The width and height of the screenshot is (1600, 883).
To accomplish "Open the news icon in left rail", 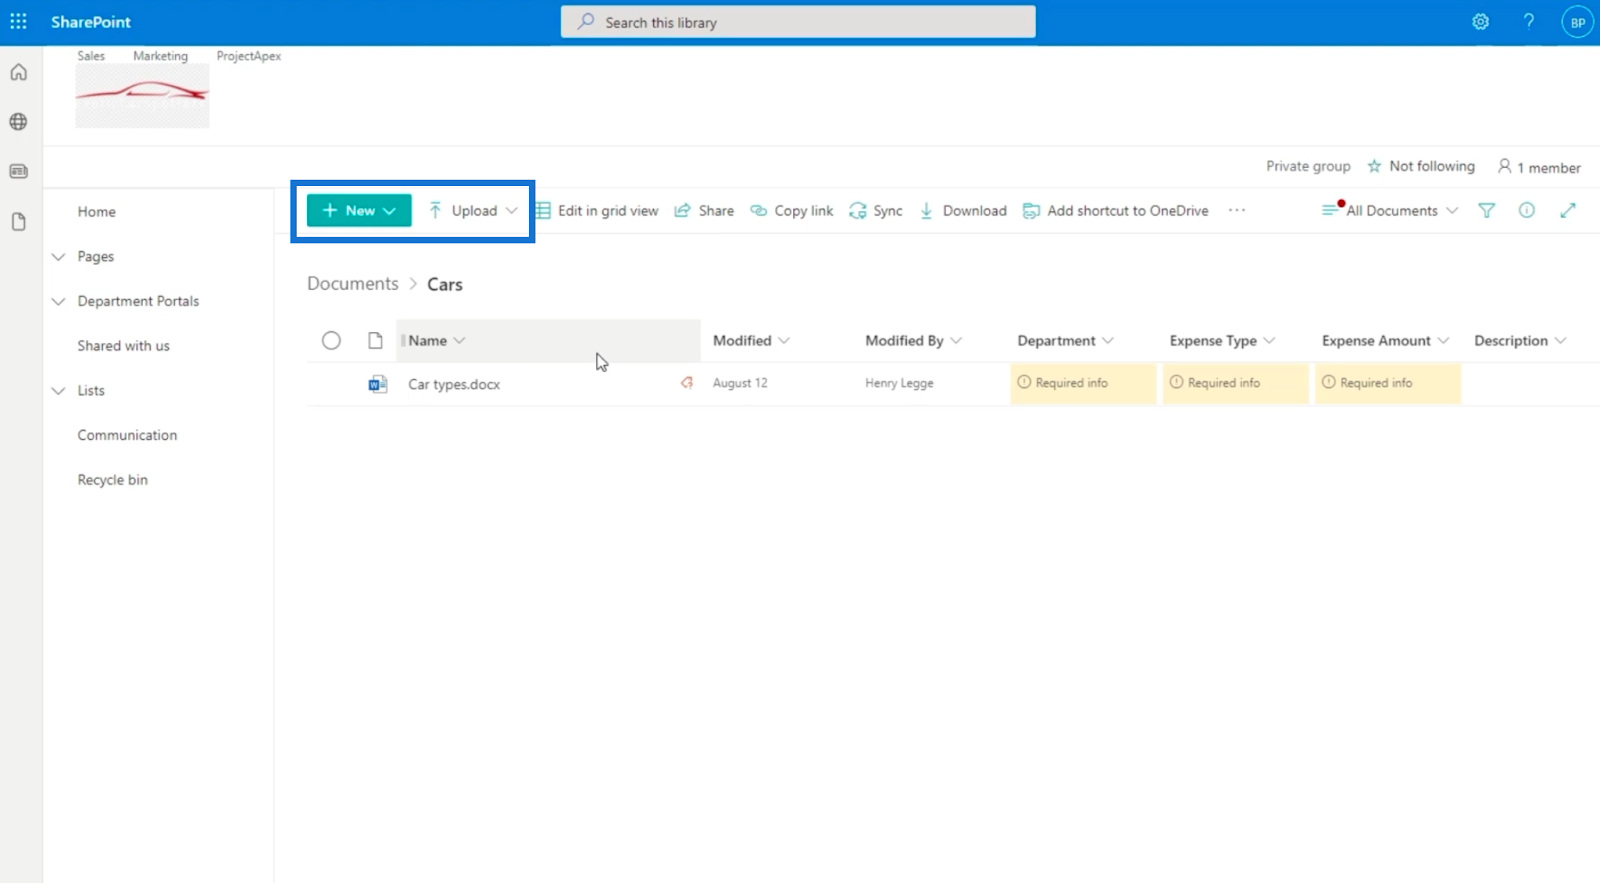I will (x=18, y=171).
